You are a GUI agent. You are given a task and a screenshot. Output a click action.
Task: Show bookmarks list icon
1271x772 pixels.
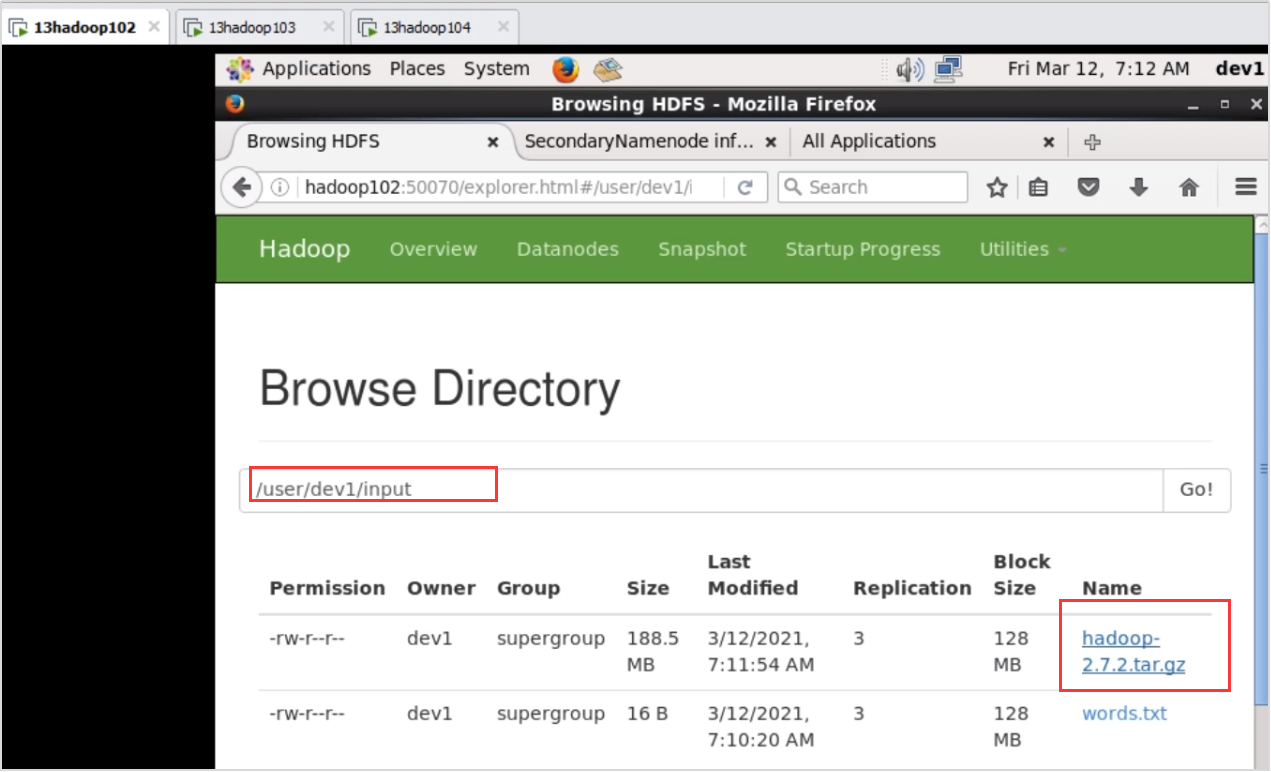[x=1039, y=187]
